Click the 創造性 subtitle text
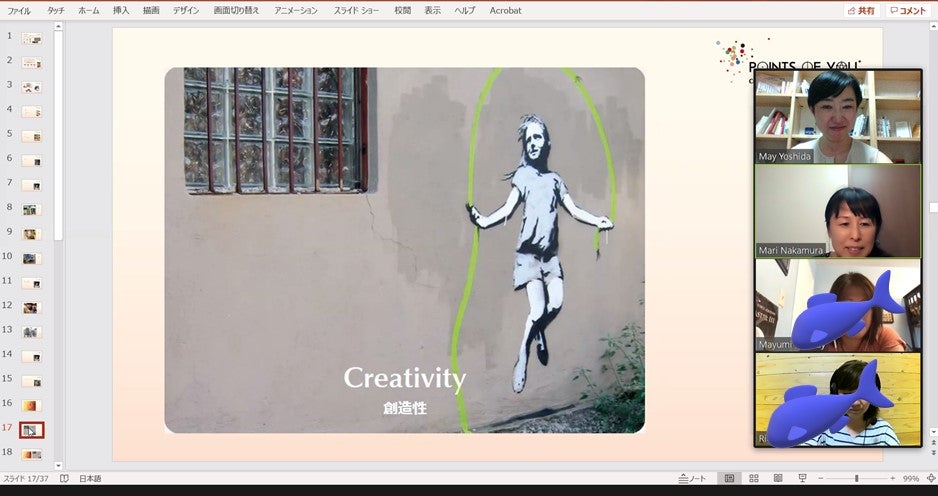938x496 pixels. pyautogui.click(x=405, y=408)
